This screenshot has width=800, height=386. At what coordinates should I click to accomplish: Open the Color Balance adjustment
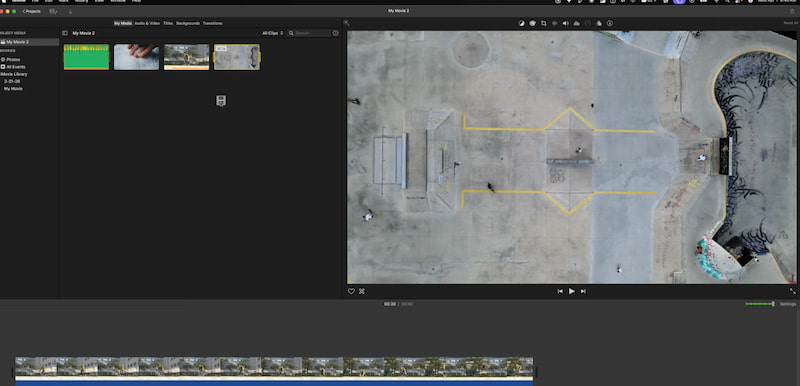tap(521, 23)
